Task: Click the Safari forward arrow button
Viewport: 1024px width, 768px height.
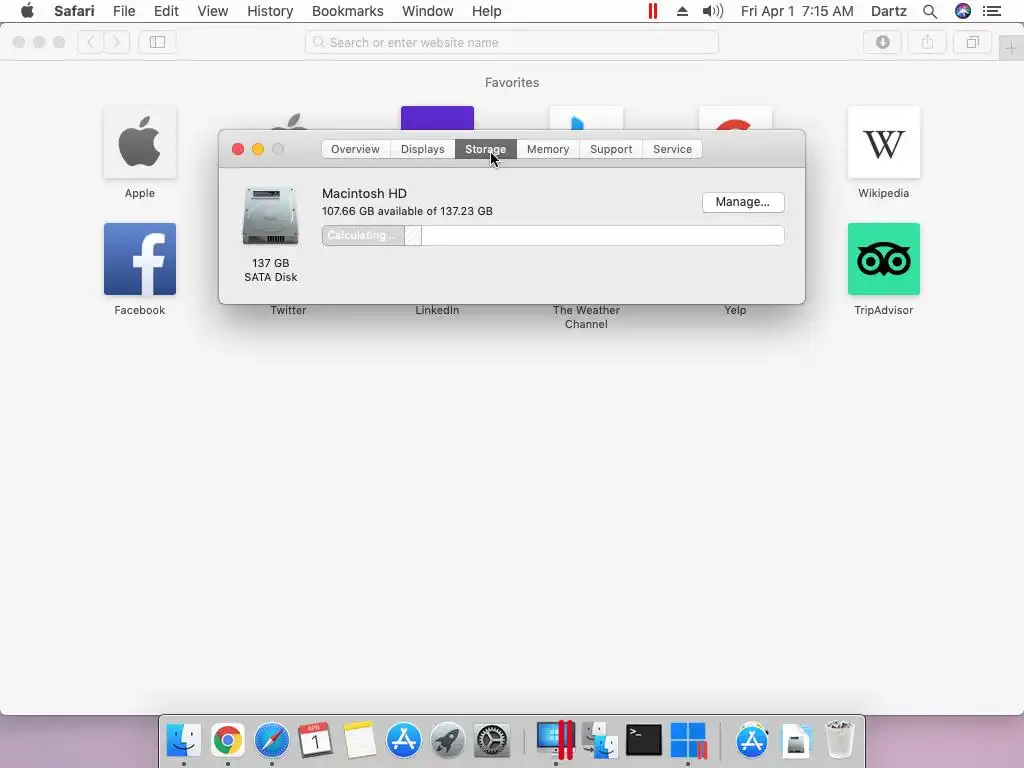Action: [x=116, y=42]
